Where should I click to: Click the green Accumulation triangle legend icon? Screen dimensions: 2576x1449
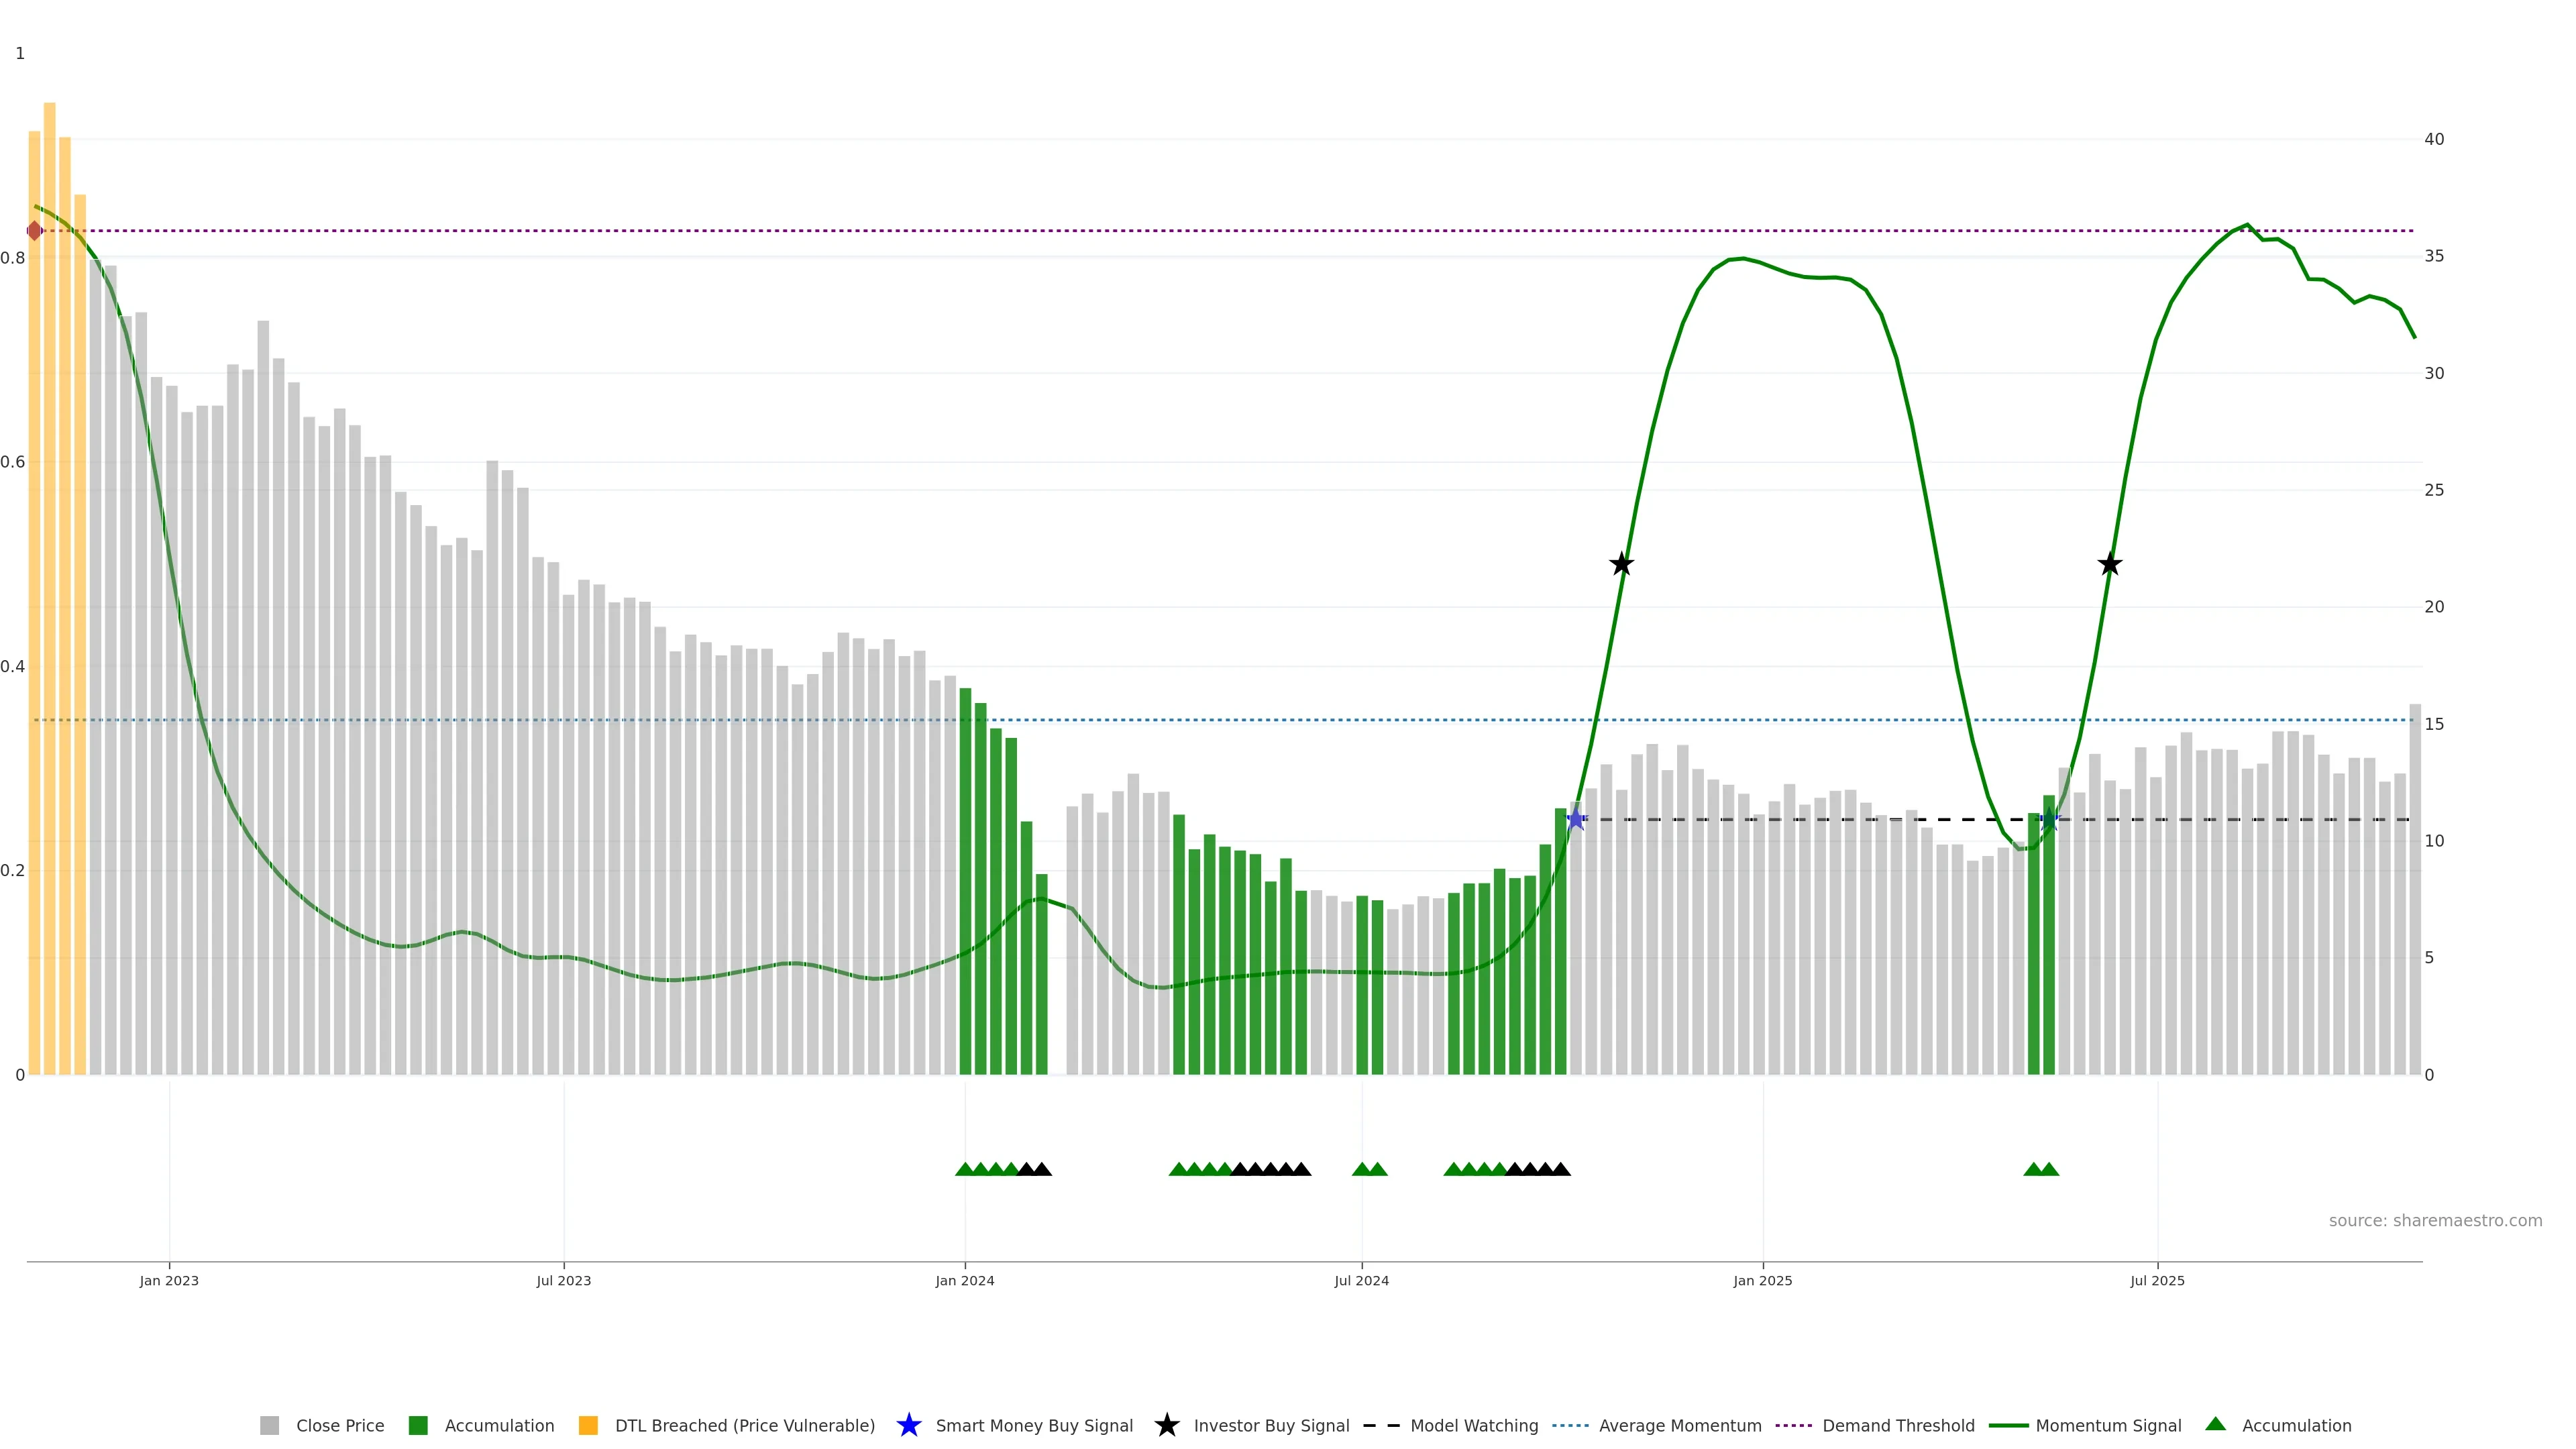point(2215,1424)
